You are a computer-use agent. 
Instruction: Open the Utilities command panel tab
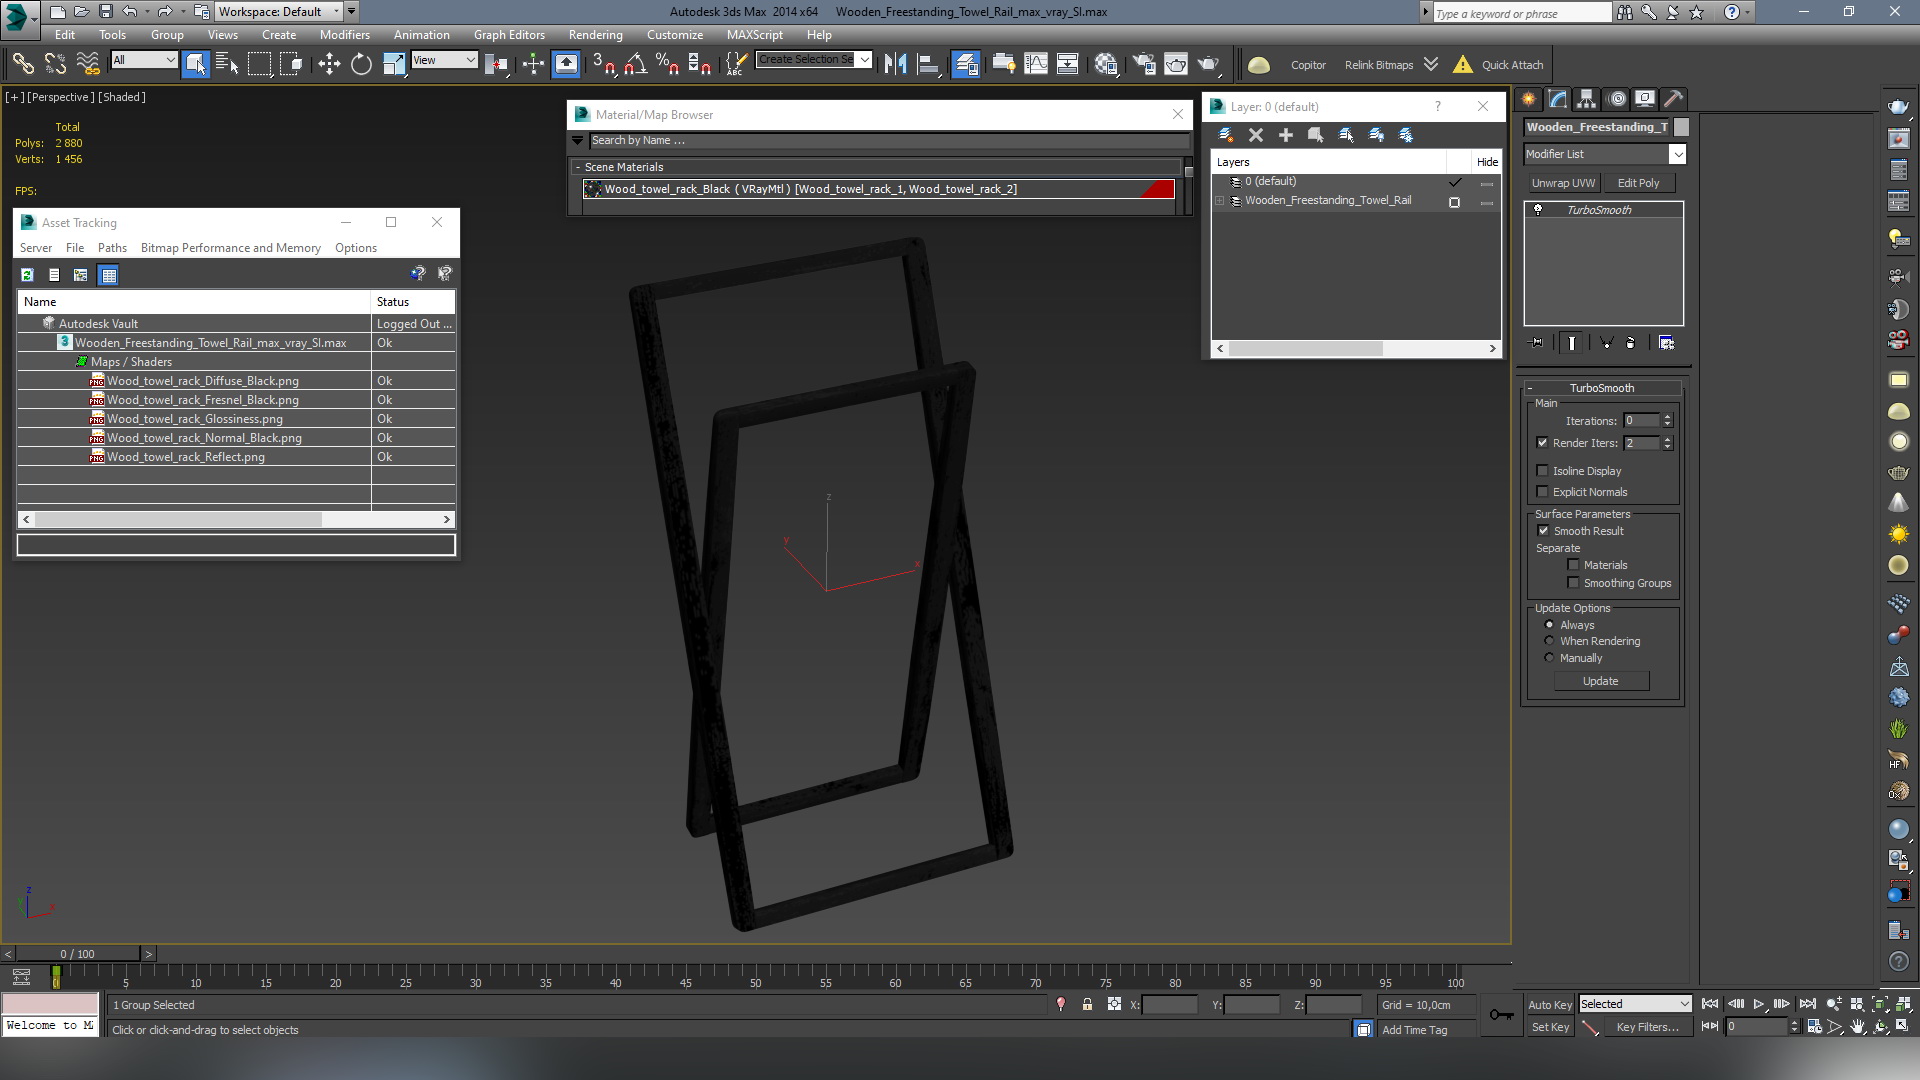[x=1674, y=99]
